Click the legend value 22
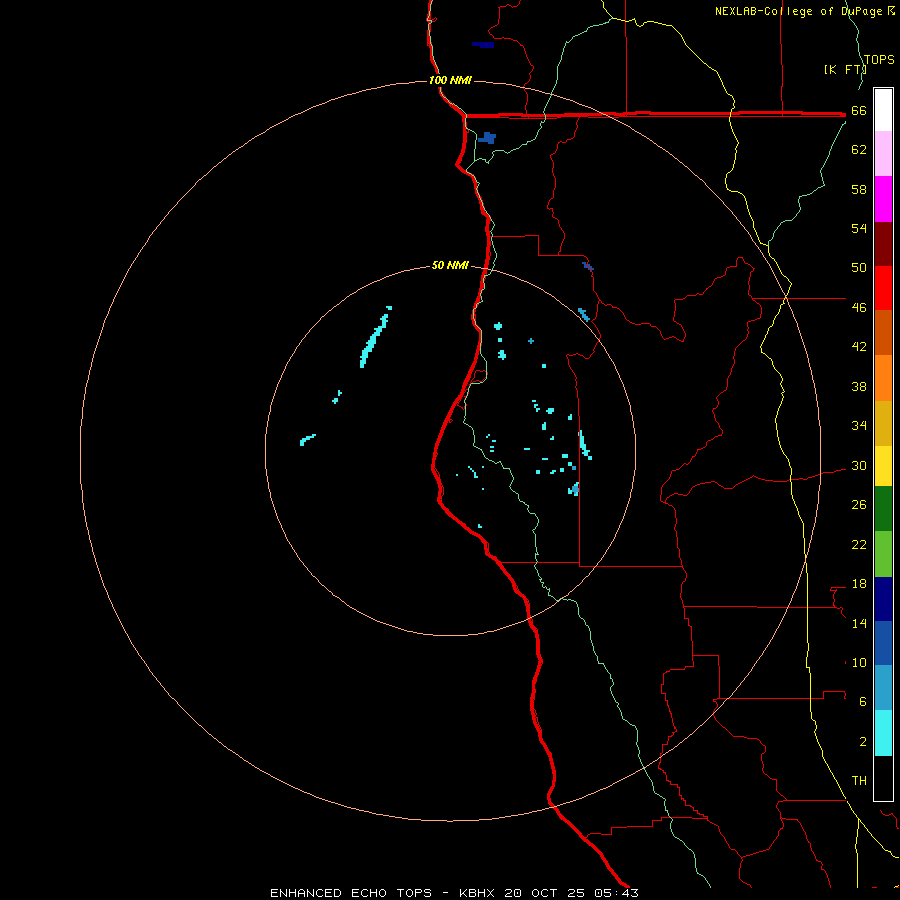This screenshot has height=900, width=900. [x=859, y=544]
